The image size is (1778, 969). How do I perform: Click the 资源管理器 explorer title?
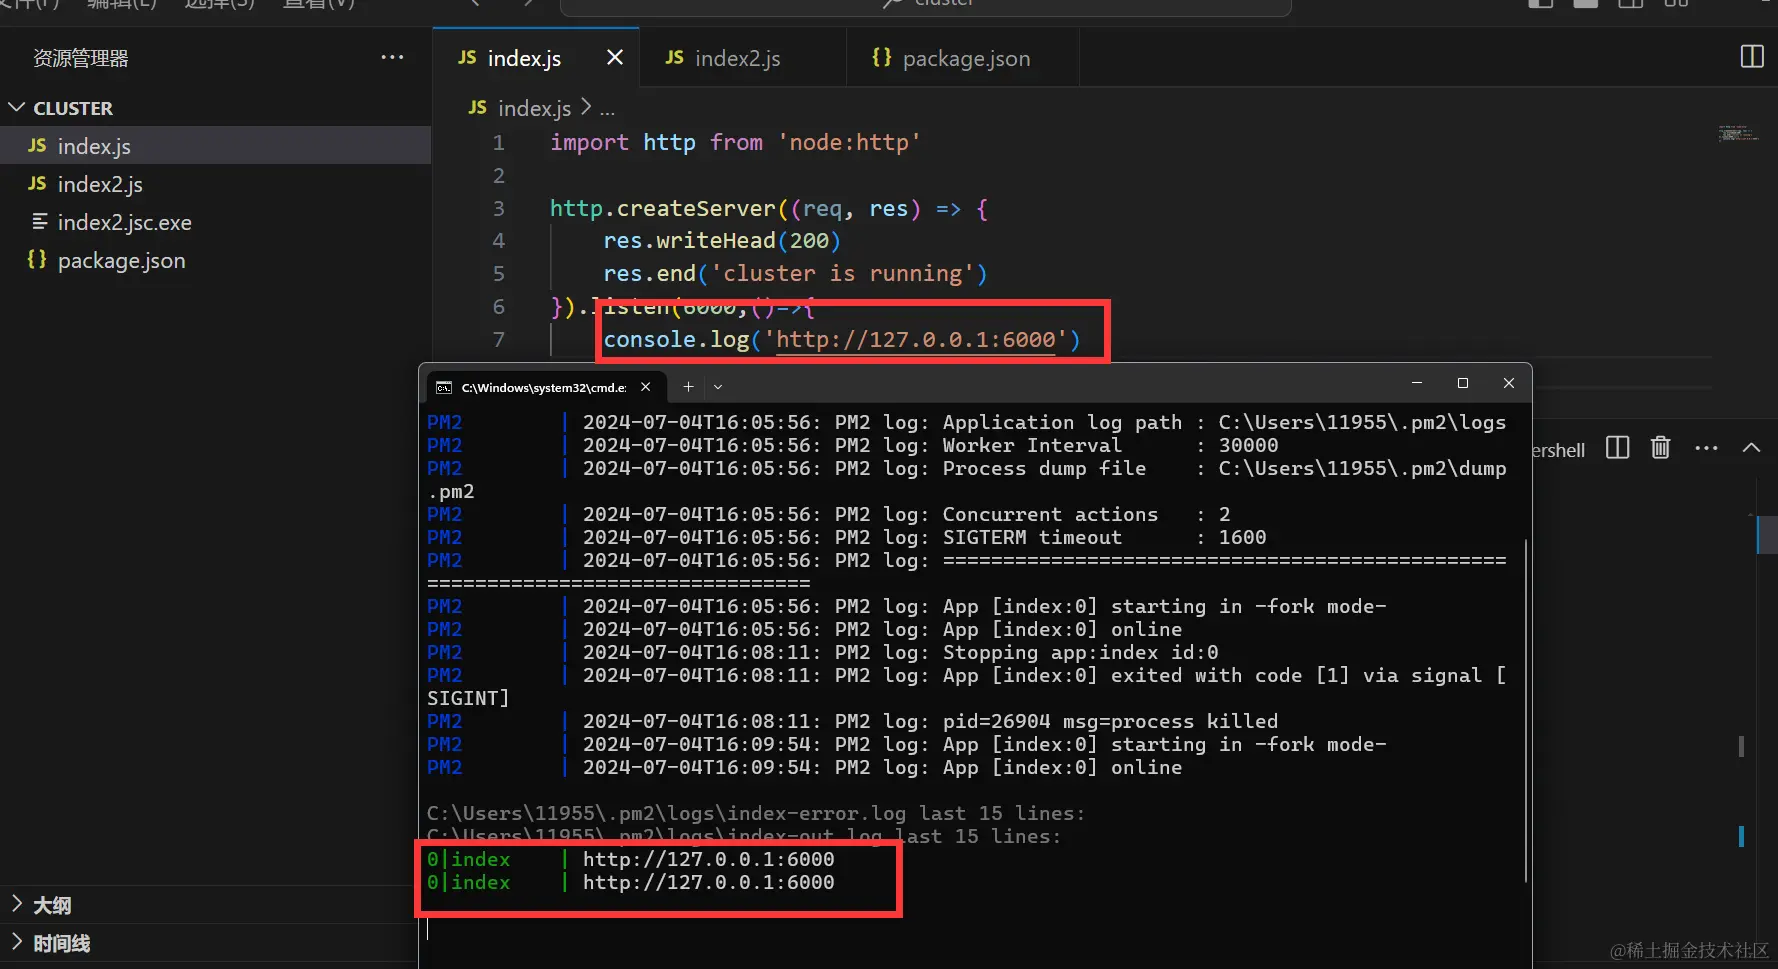point(81,58)
